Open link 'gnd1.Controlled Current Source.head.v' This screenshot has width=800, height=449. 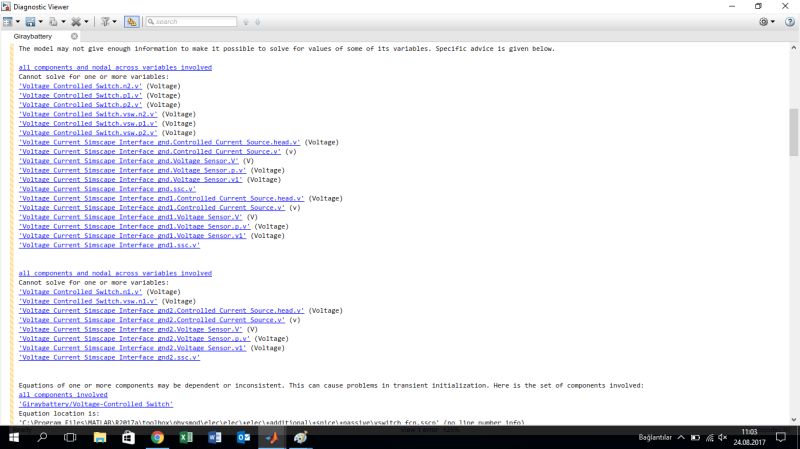pyautogui.click(x=162, y=198)
